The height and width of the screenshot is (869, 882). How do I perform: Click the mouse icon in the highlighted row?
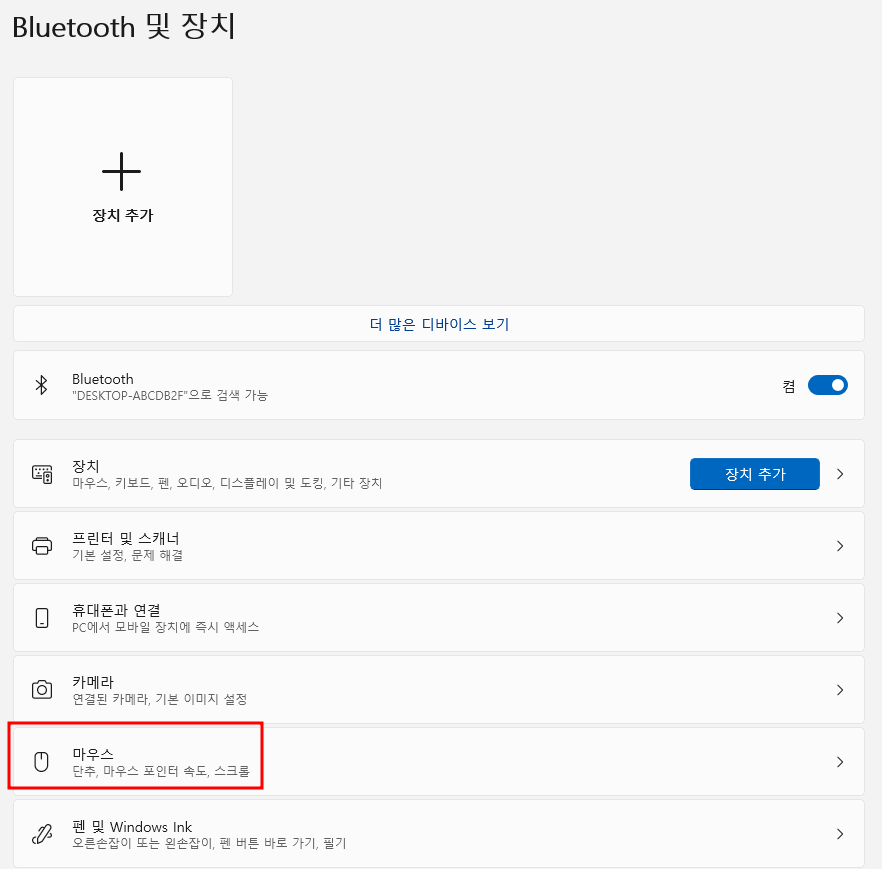(x=41, y=760)
